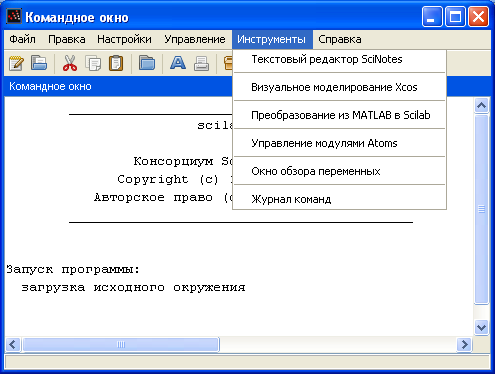This screenshot has width=495, height=374.
Task: Click the clipboard paste icon
Action: click(x=116, y=63)
